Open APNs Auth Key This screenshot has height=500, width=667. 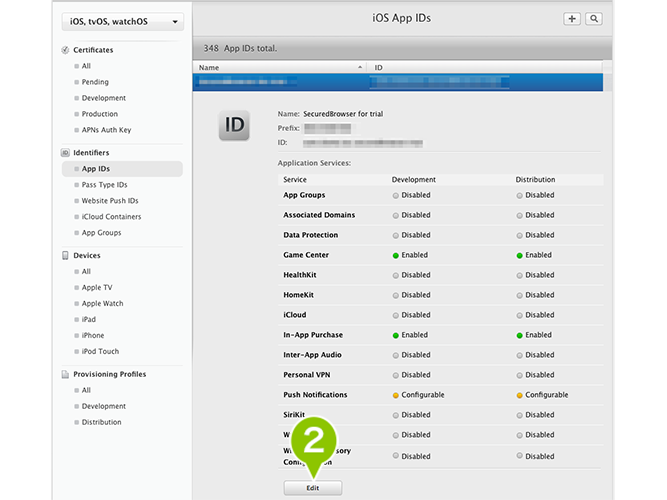pos(106,130)
